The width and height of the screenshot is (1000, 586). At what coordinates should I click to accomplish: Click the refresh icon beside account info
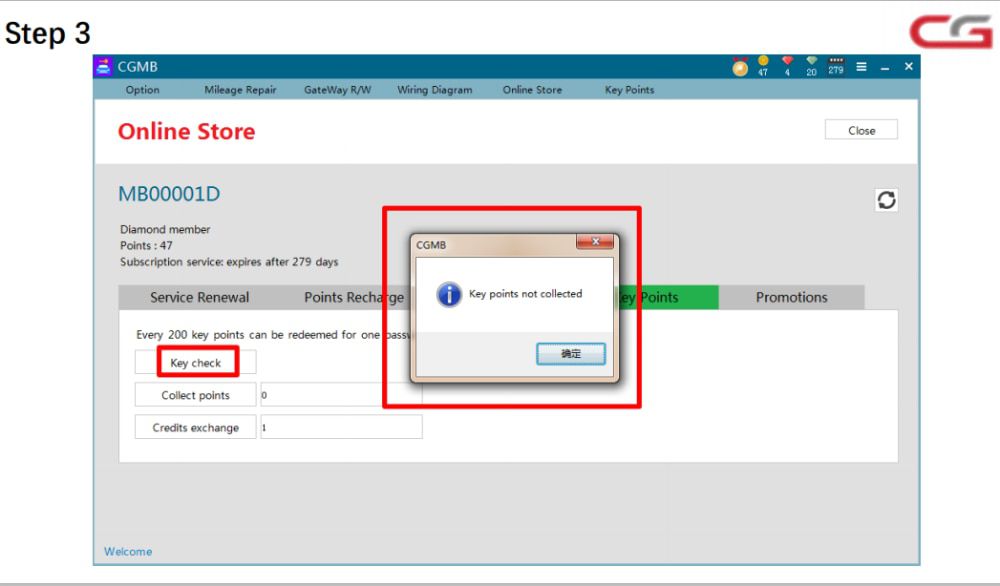click(885, 200)
